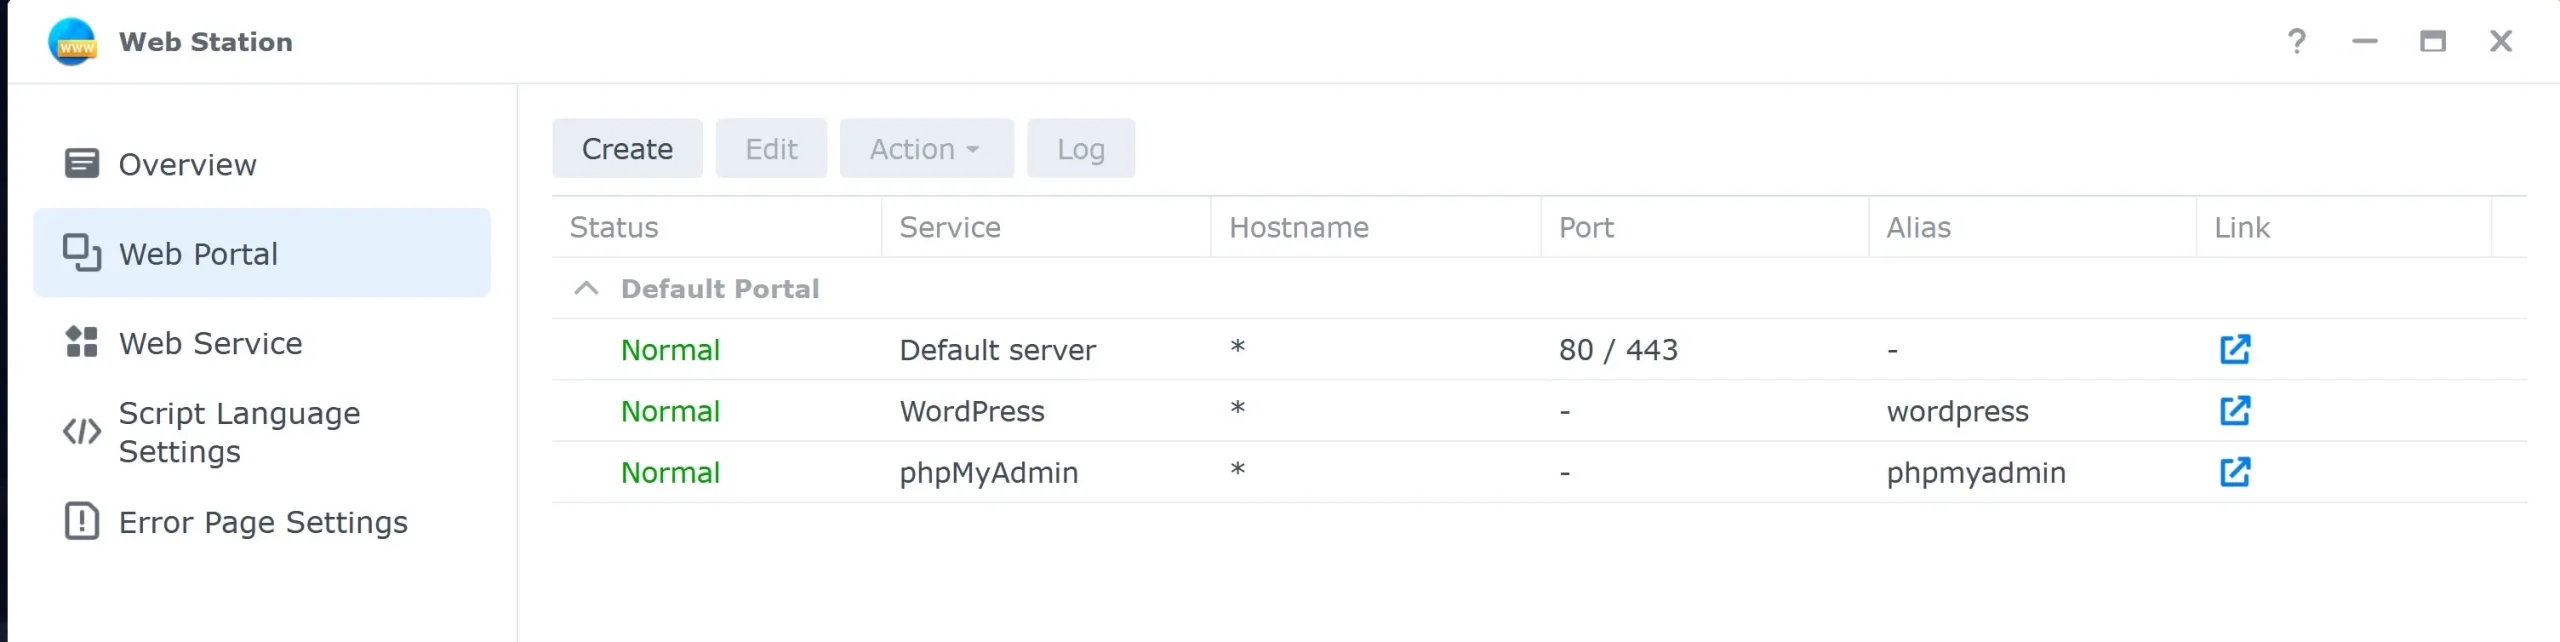Collapse the Default Portal group
The width and height of the screenshot is (2560, 642).
[x=585, y=288]
